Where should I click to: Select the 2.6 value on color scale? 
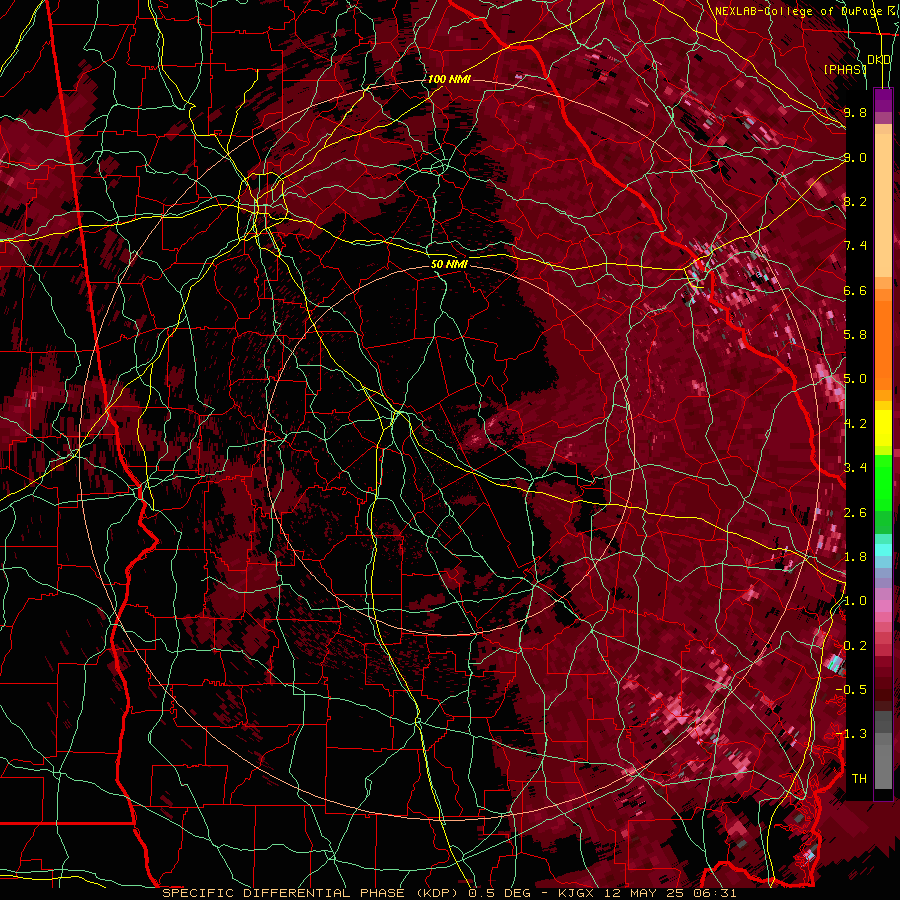coord(855,513)
